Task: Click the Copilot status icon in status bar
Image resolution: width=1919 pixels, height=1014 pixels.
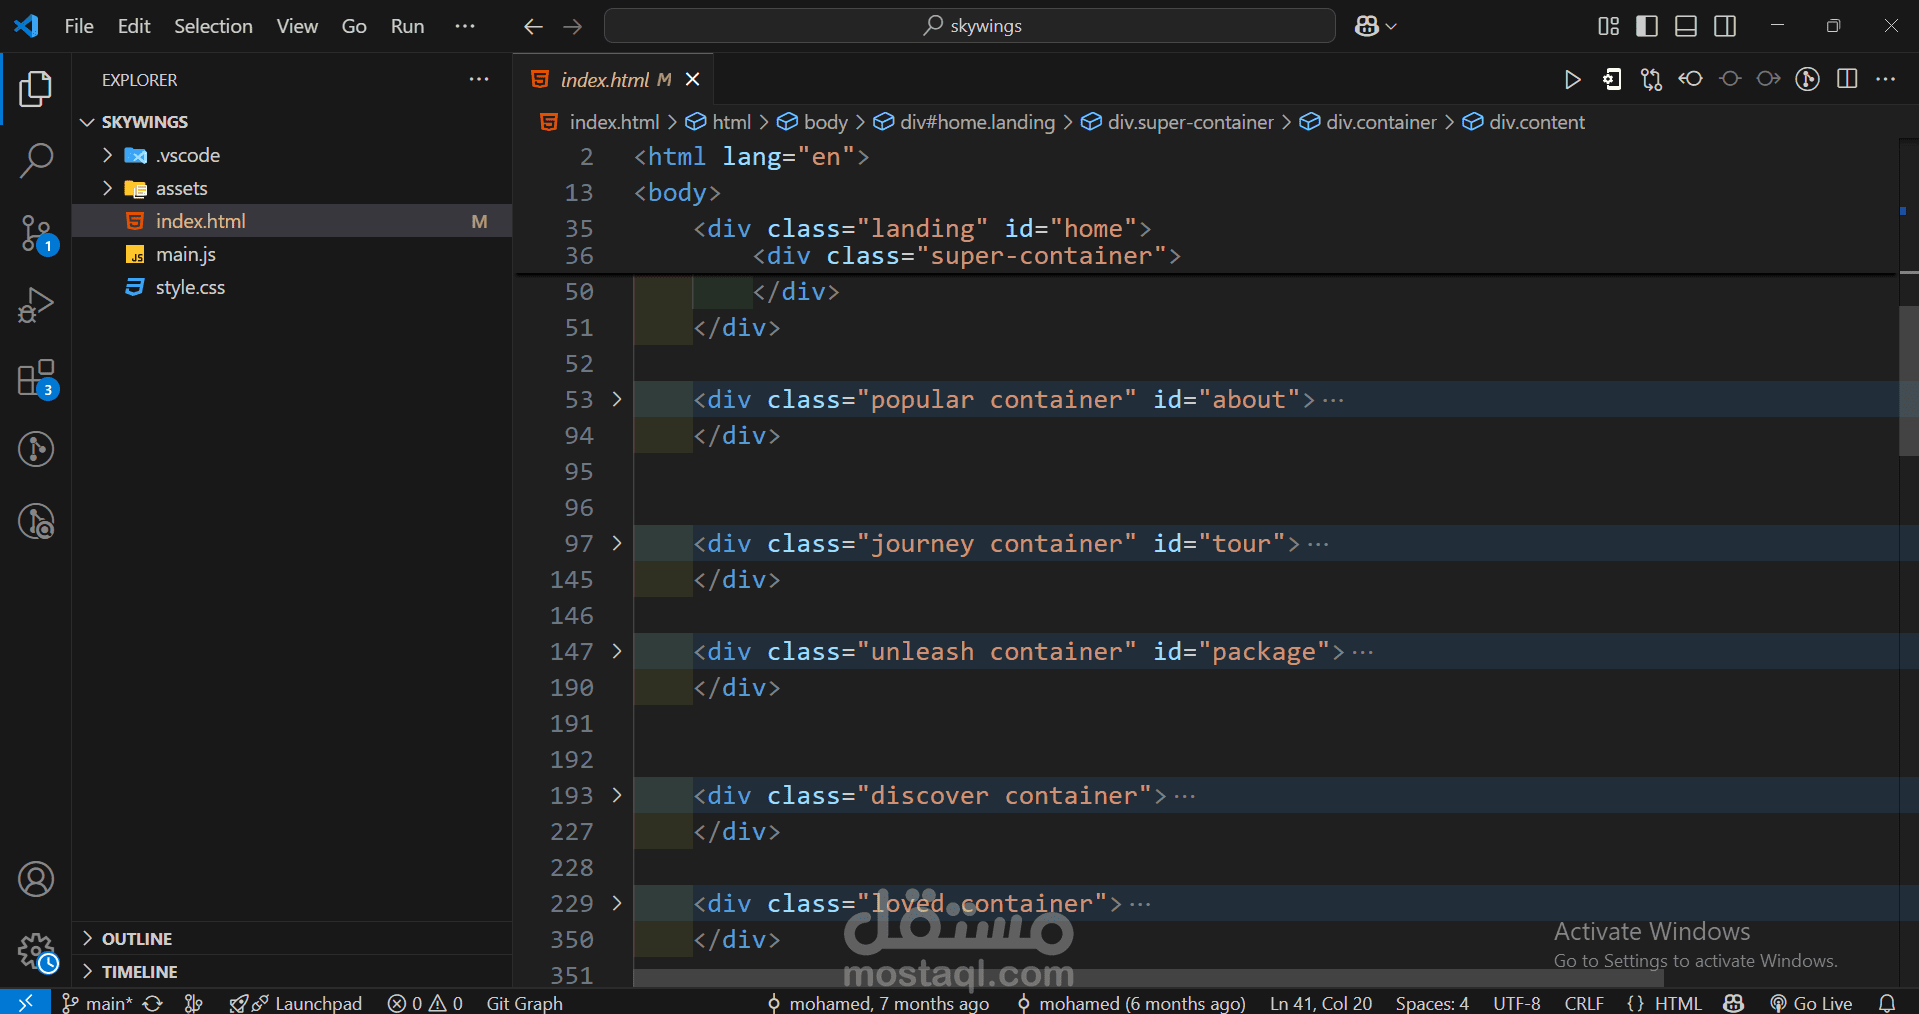Action: (1734, 1003)
